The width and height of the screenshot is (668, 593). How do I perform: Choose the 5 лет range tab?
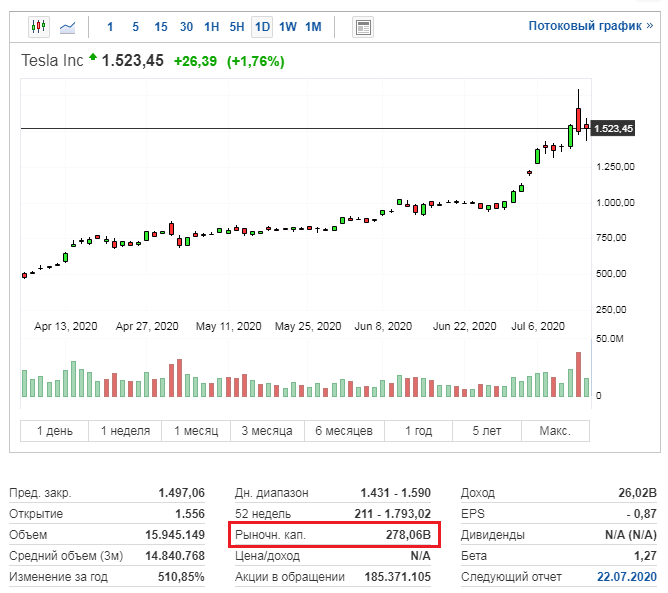pyautogui.click(x=487, y=431)
